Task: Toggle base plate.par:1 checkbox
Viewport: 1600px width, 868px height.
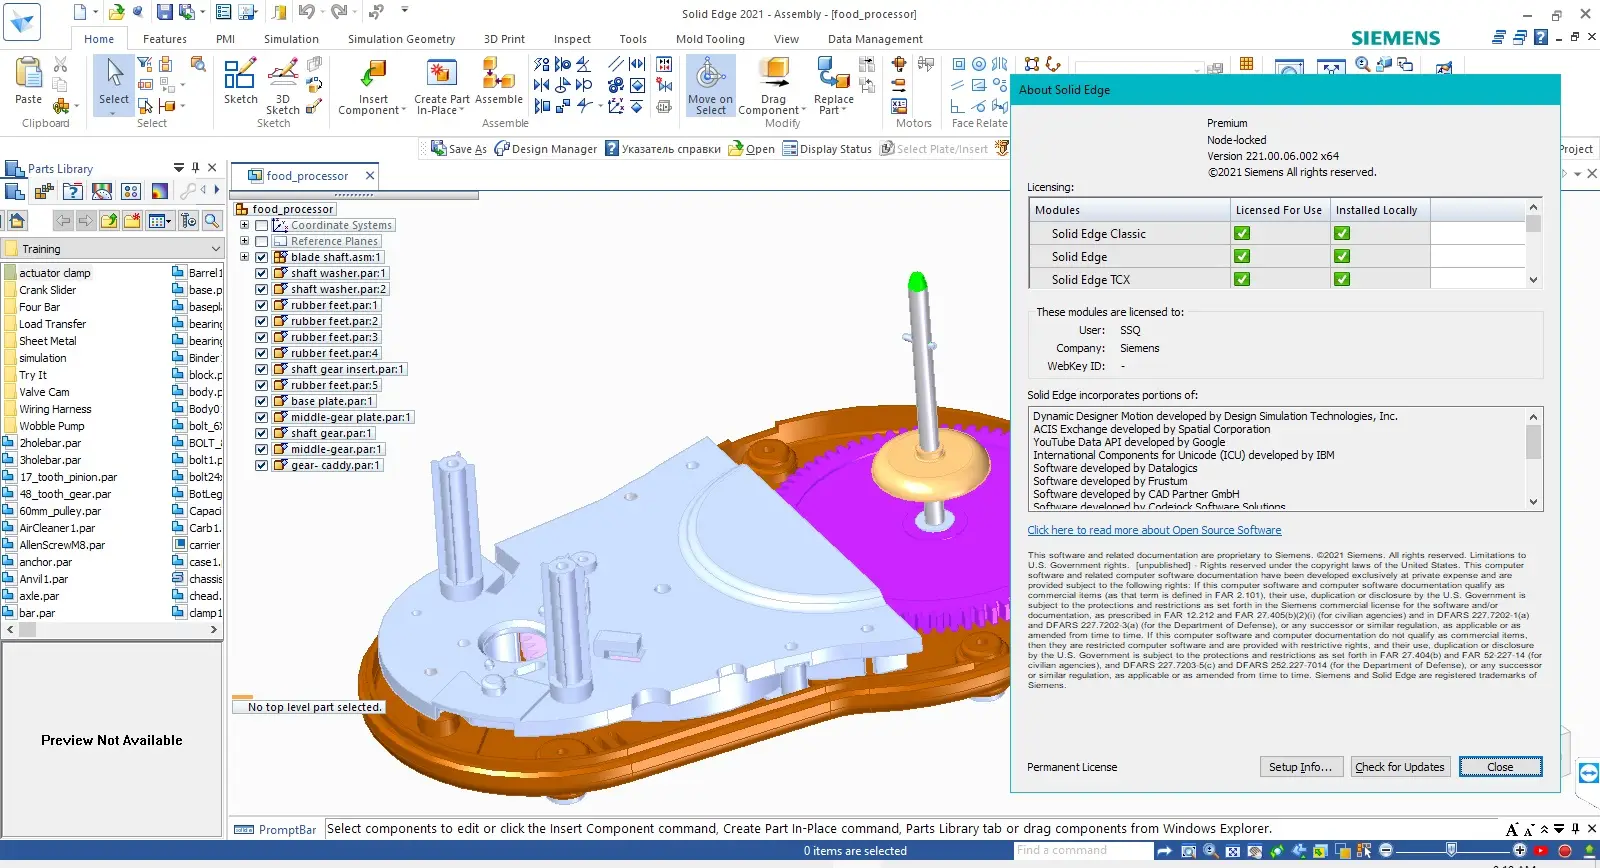Action: point(261,401)
